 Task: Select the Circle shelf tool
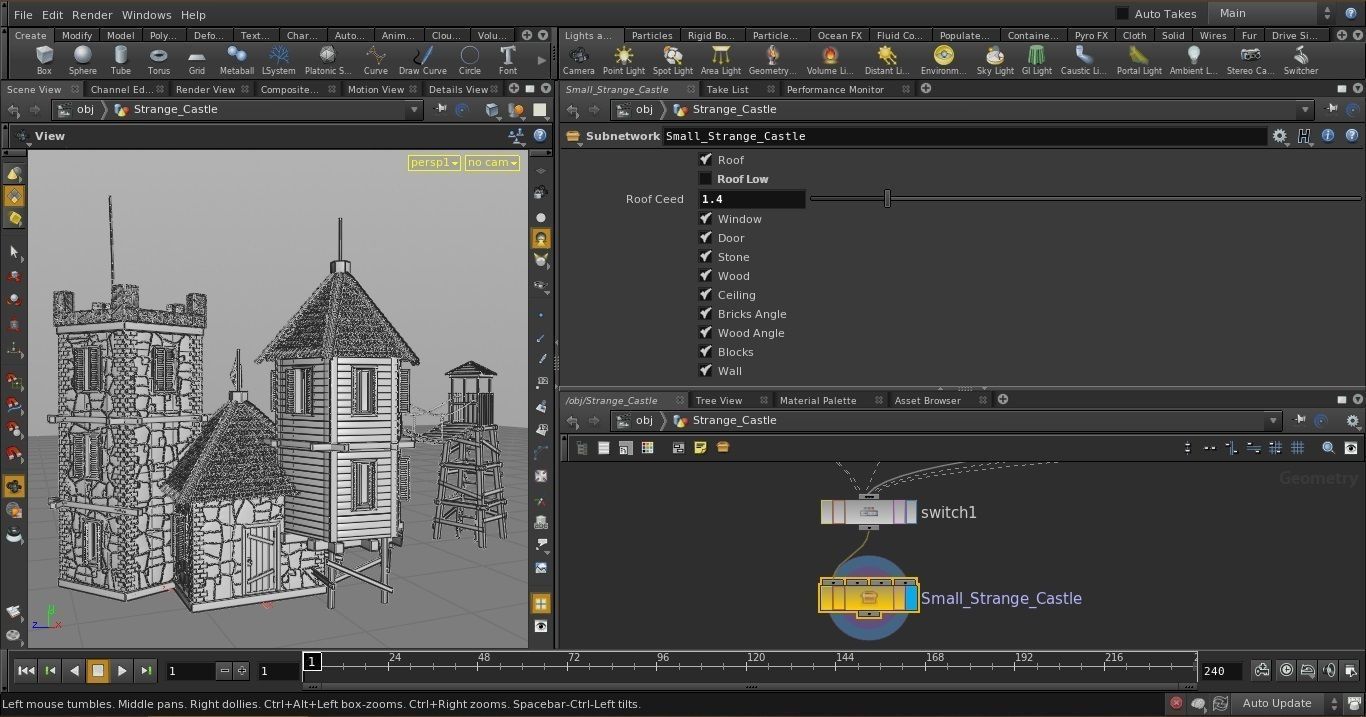point(470,59)
